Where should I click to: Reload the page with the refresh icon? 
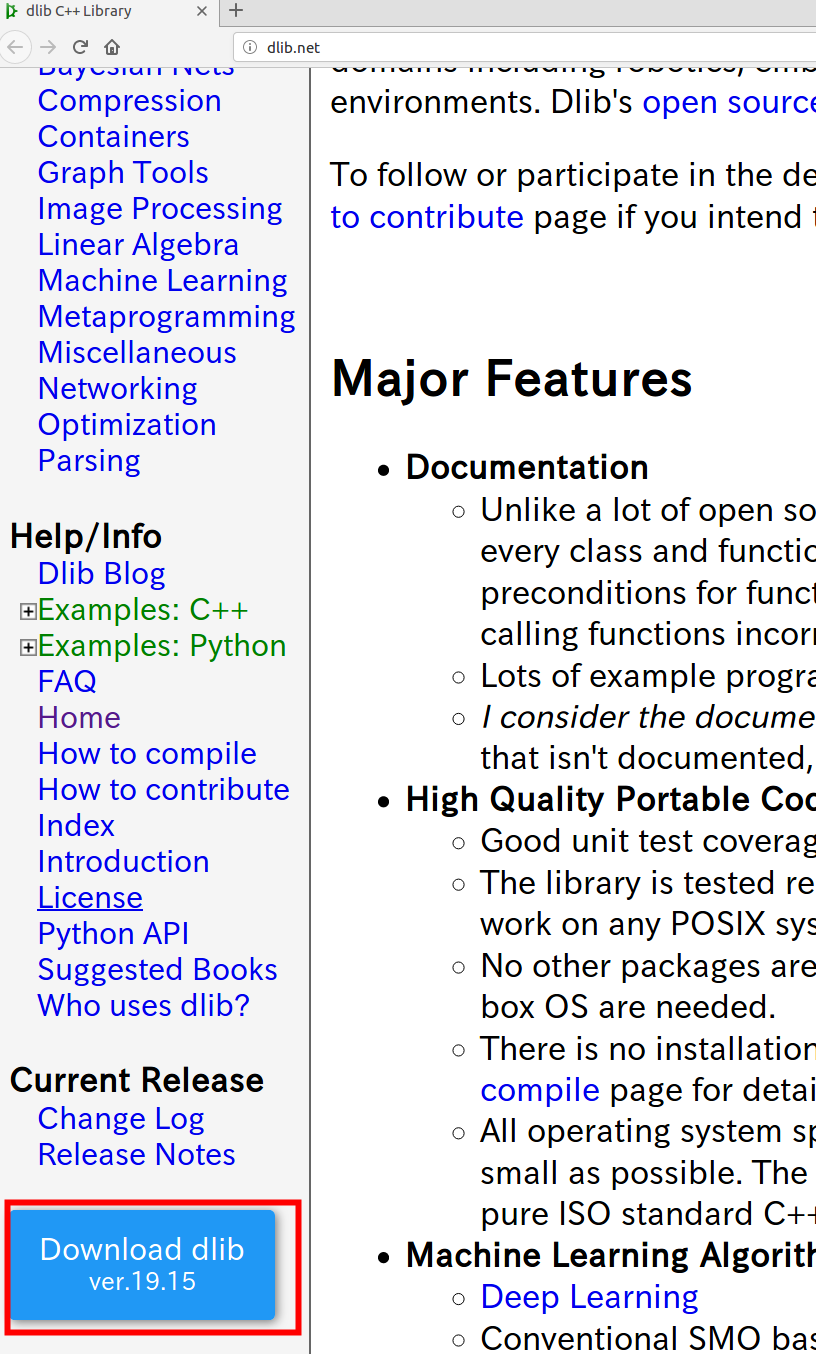(x=81, y=47)
